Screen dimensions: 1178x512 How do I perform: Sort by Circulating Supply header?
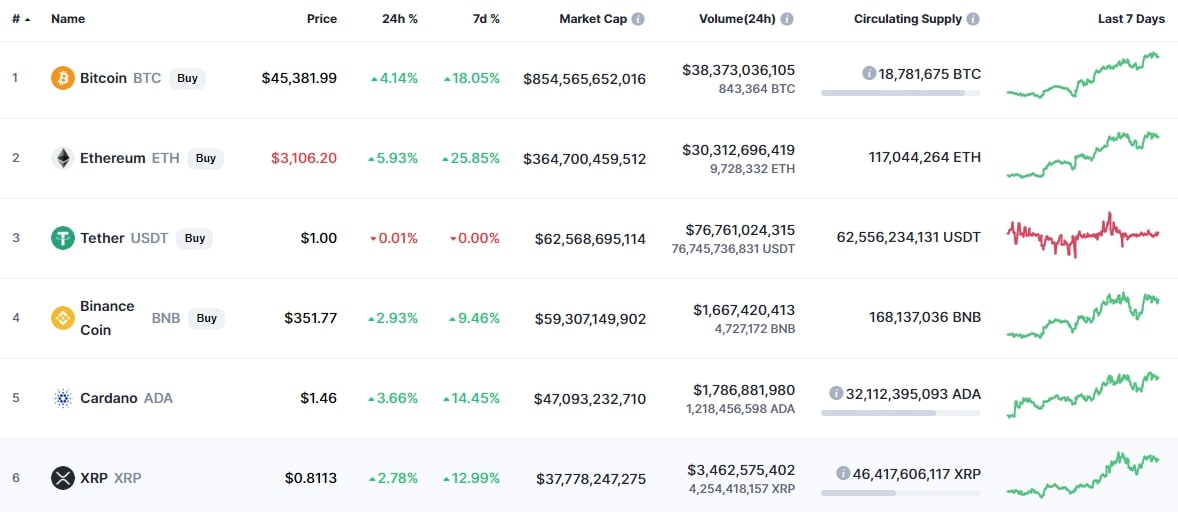pos(908,19)
